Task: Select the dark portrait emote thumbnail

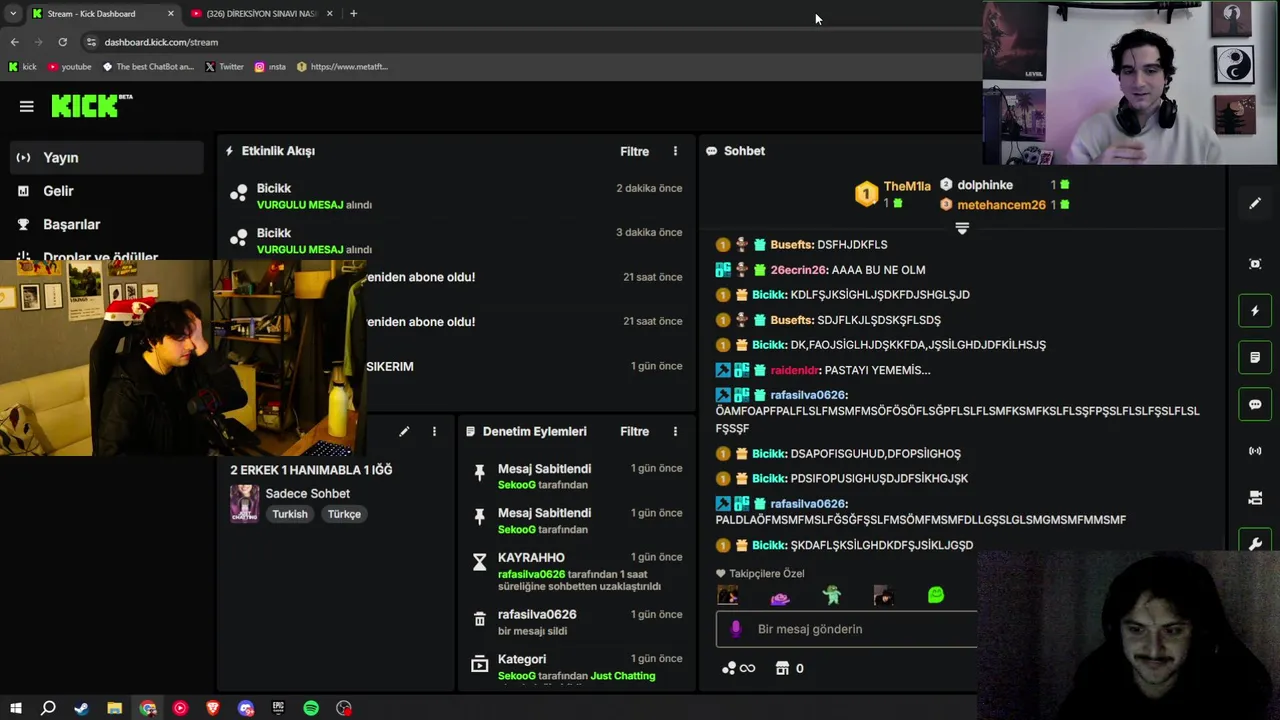Action: [x=883, y=596]
